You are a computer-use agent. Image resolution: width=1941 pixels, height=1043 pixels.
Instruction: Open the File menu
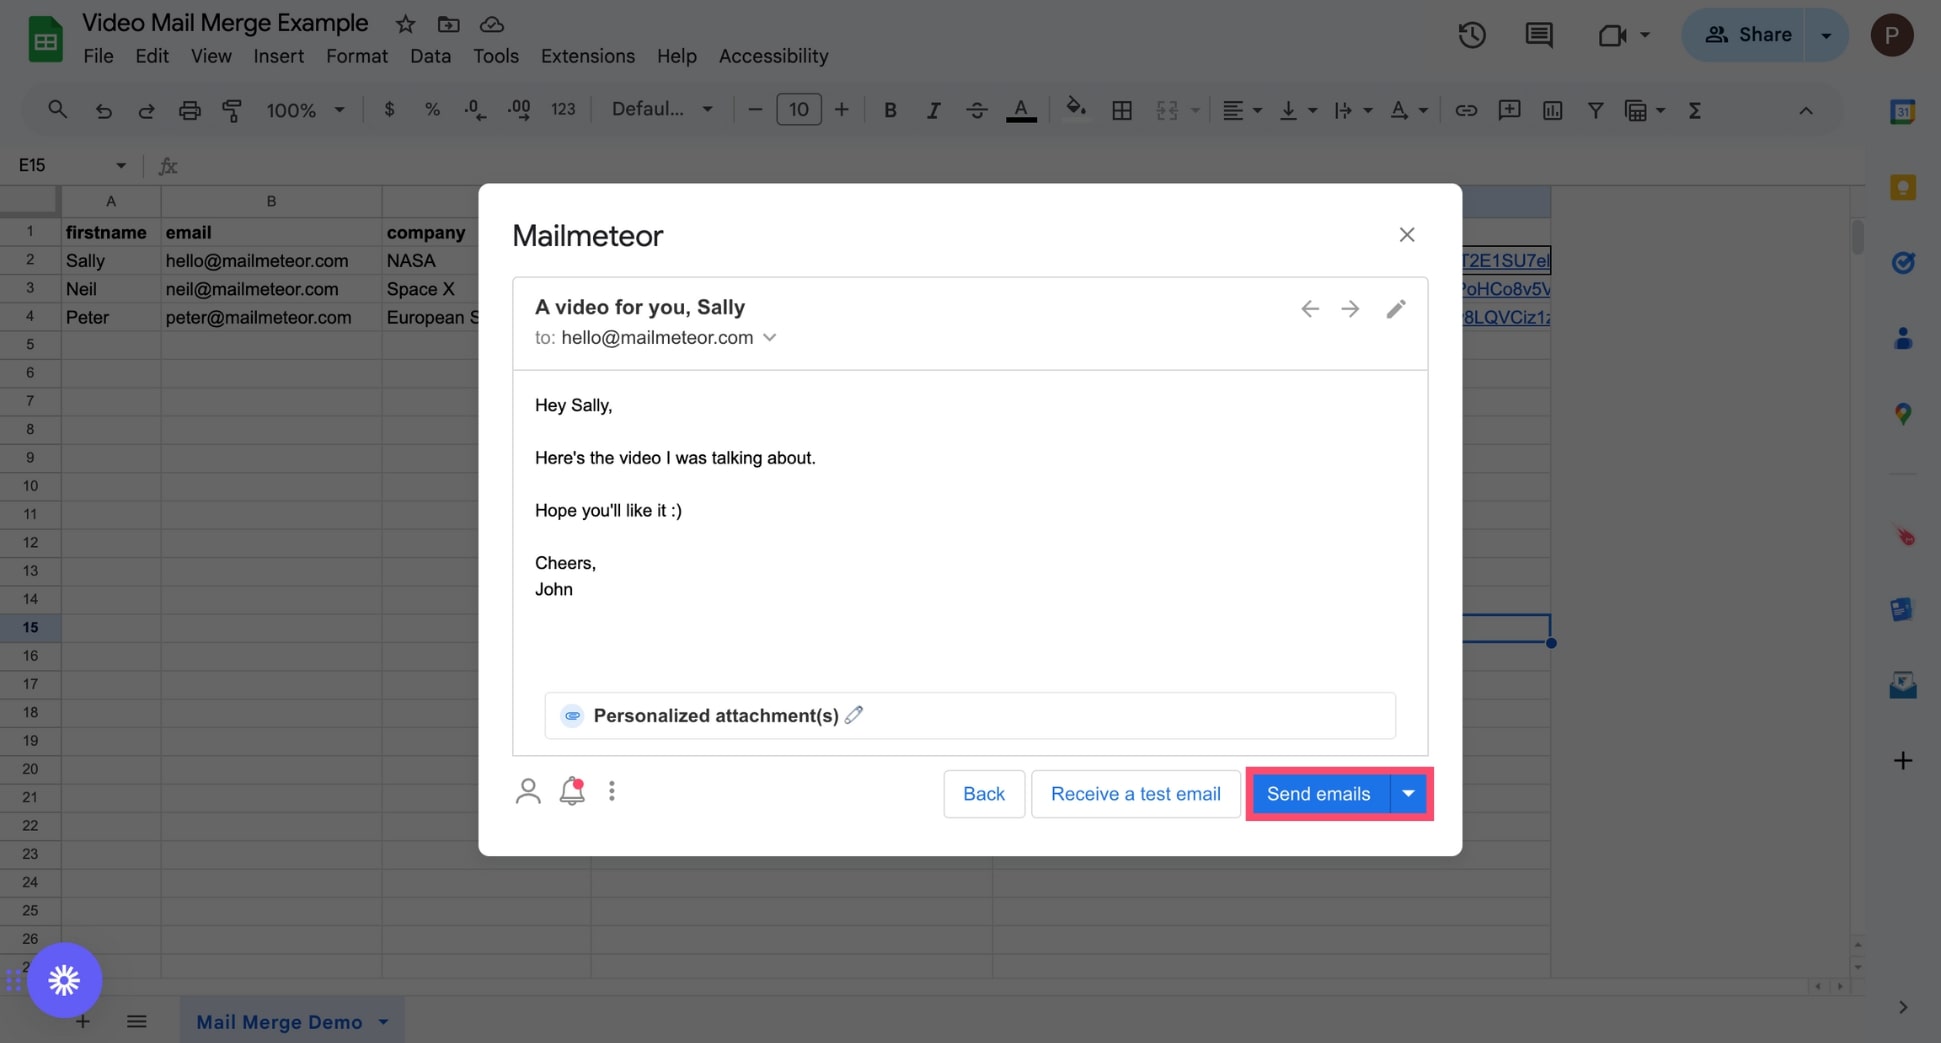coord(98,56)
